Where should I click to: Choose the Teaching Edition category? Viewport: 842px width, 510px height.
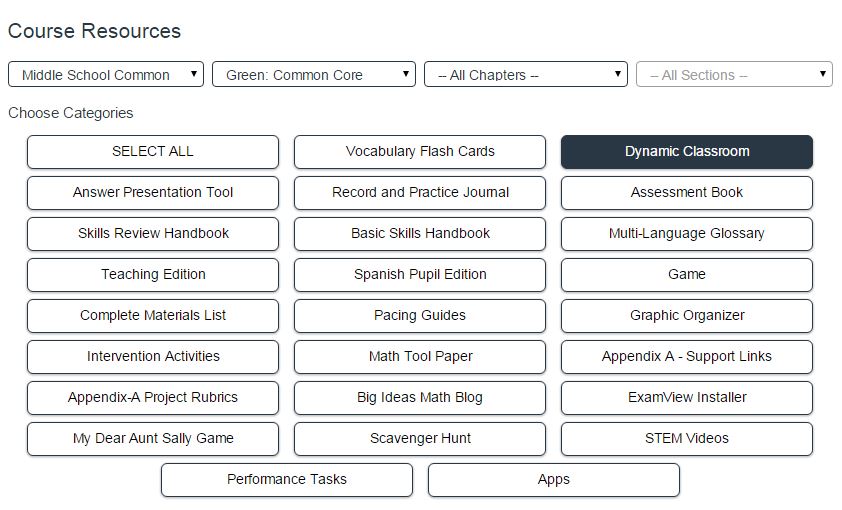tap(153, 275)
